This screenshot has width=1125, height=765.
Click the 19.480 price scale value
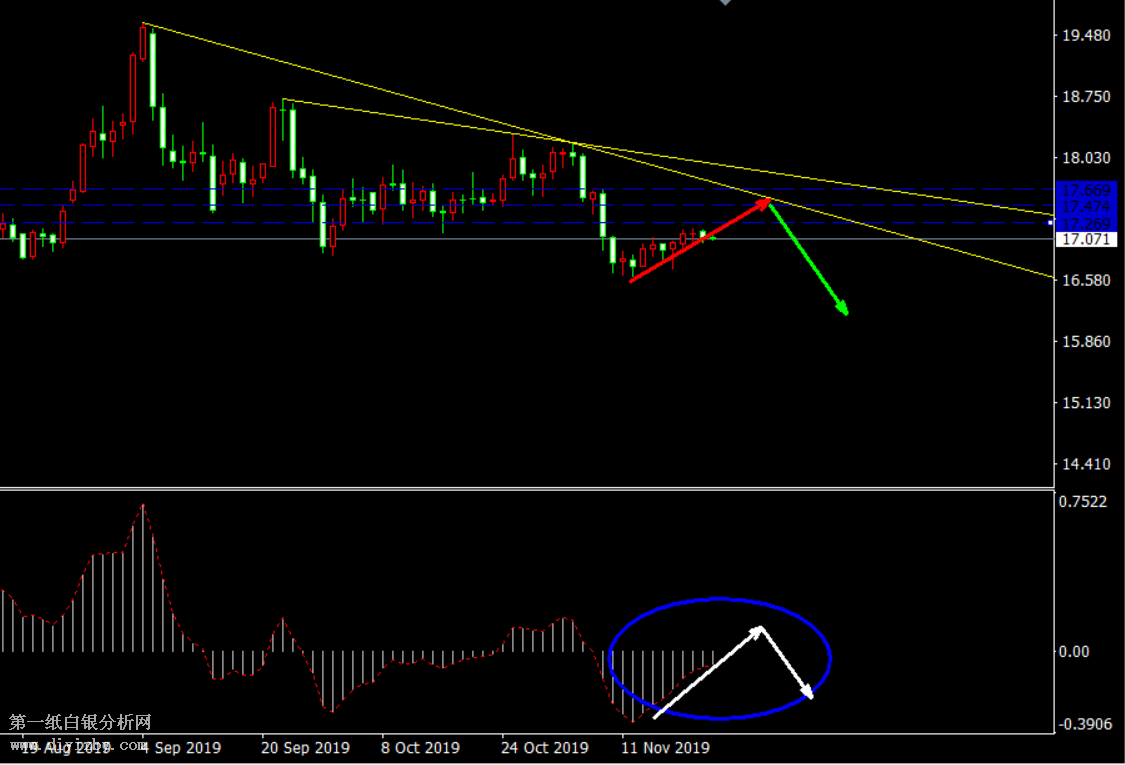coord(1086,36)
